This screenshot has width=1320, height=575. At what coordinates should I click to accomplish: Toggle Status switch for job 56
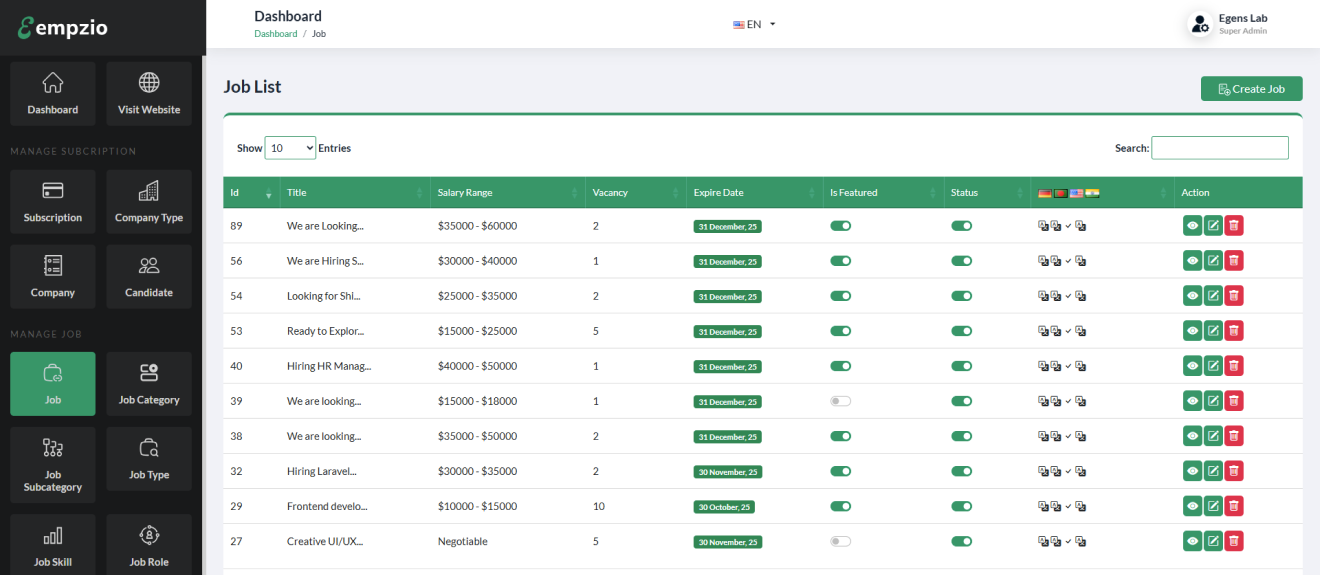962,261
